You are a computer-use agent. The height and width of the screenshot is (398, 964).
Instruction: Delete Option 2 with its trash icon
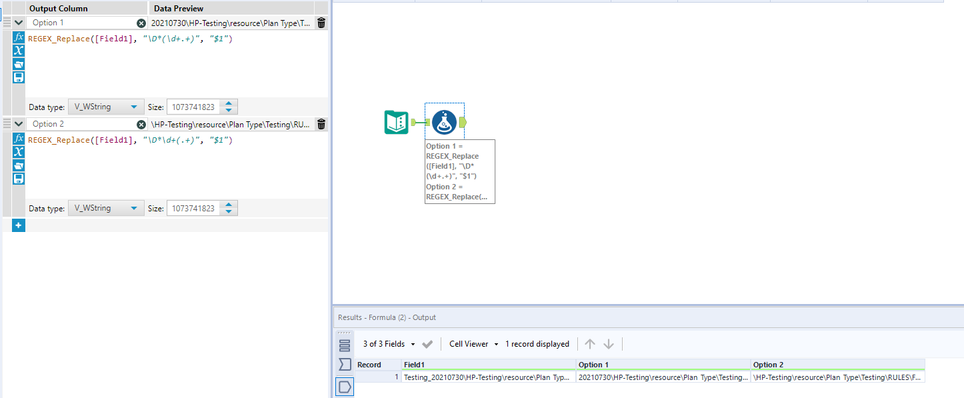pos(321,124)
